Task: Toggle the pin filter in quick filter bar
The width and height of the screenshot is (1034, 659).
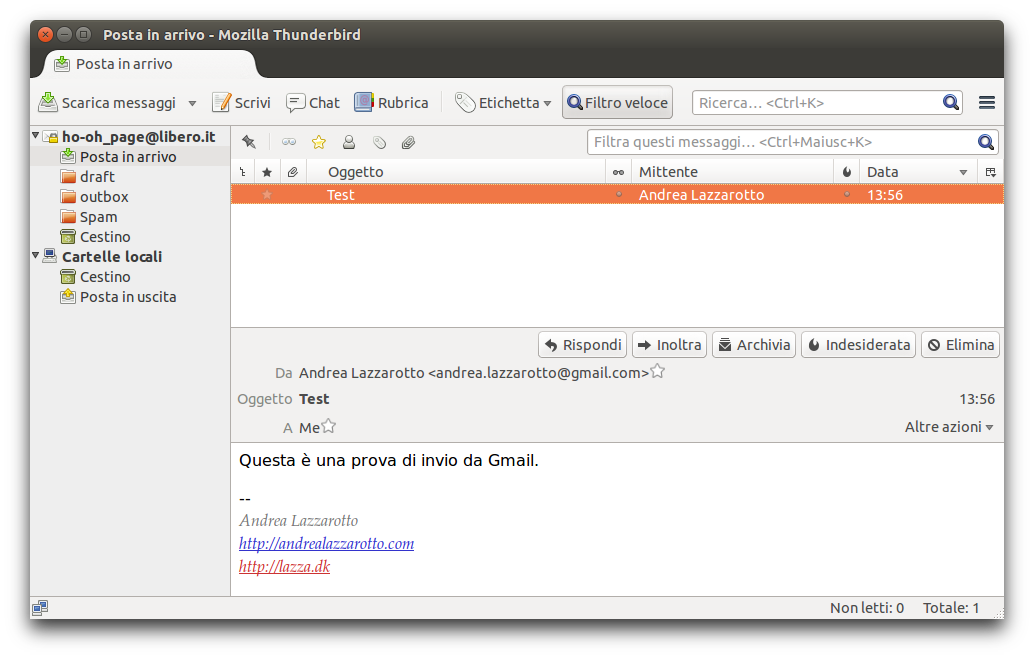Action: pos(248,142)
